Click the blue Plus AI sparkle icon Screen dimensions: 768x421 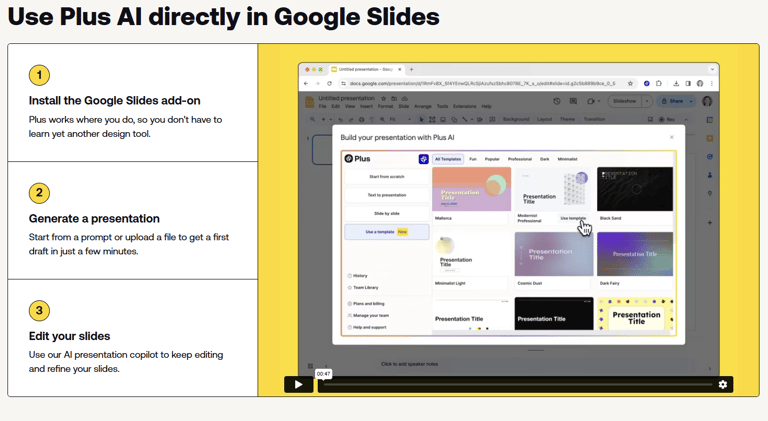coord(424,159)
